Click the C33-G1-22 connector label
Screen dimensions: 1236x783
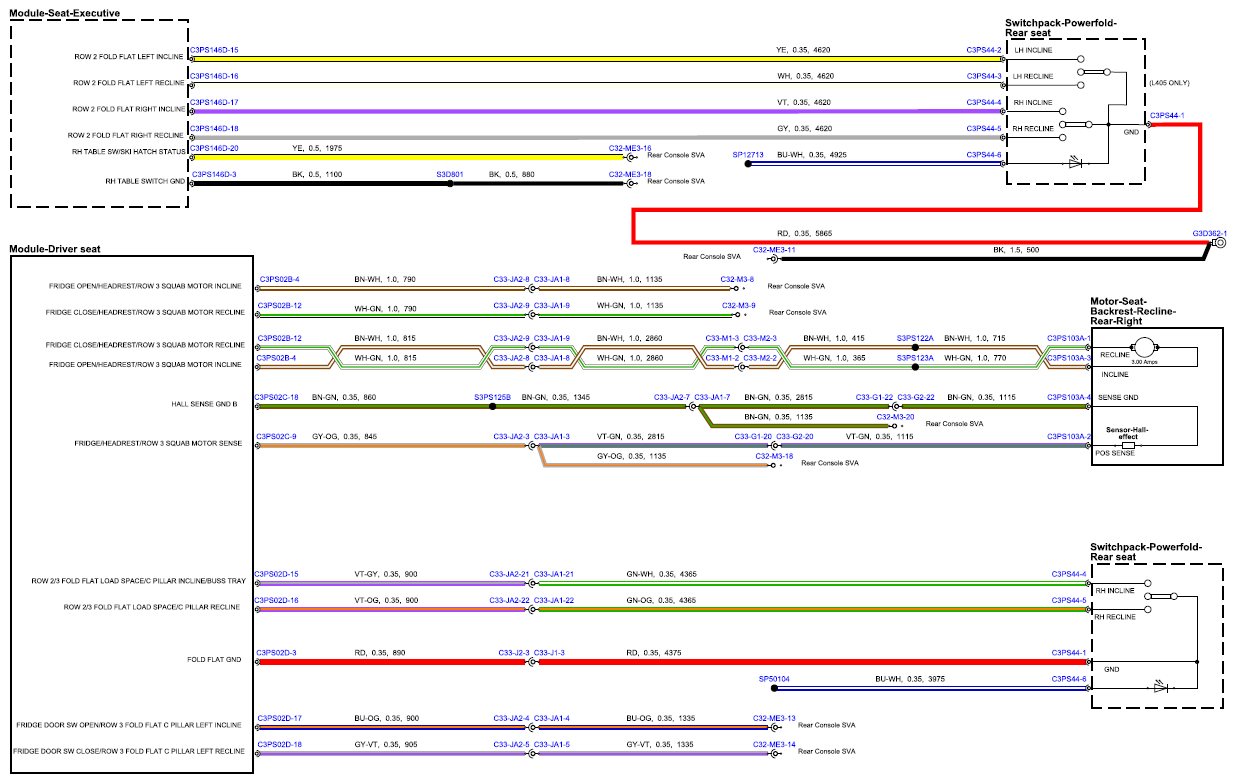[874, 397]
